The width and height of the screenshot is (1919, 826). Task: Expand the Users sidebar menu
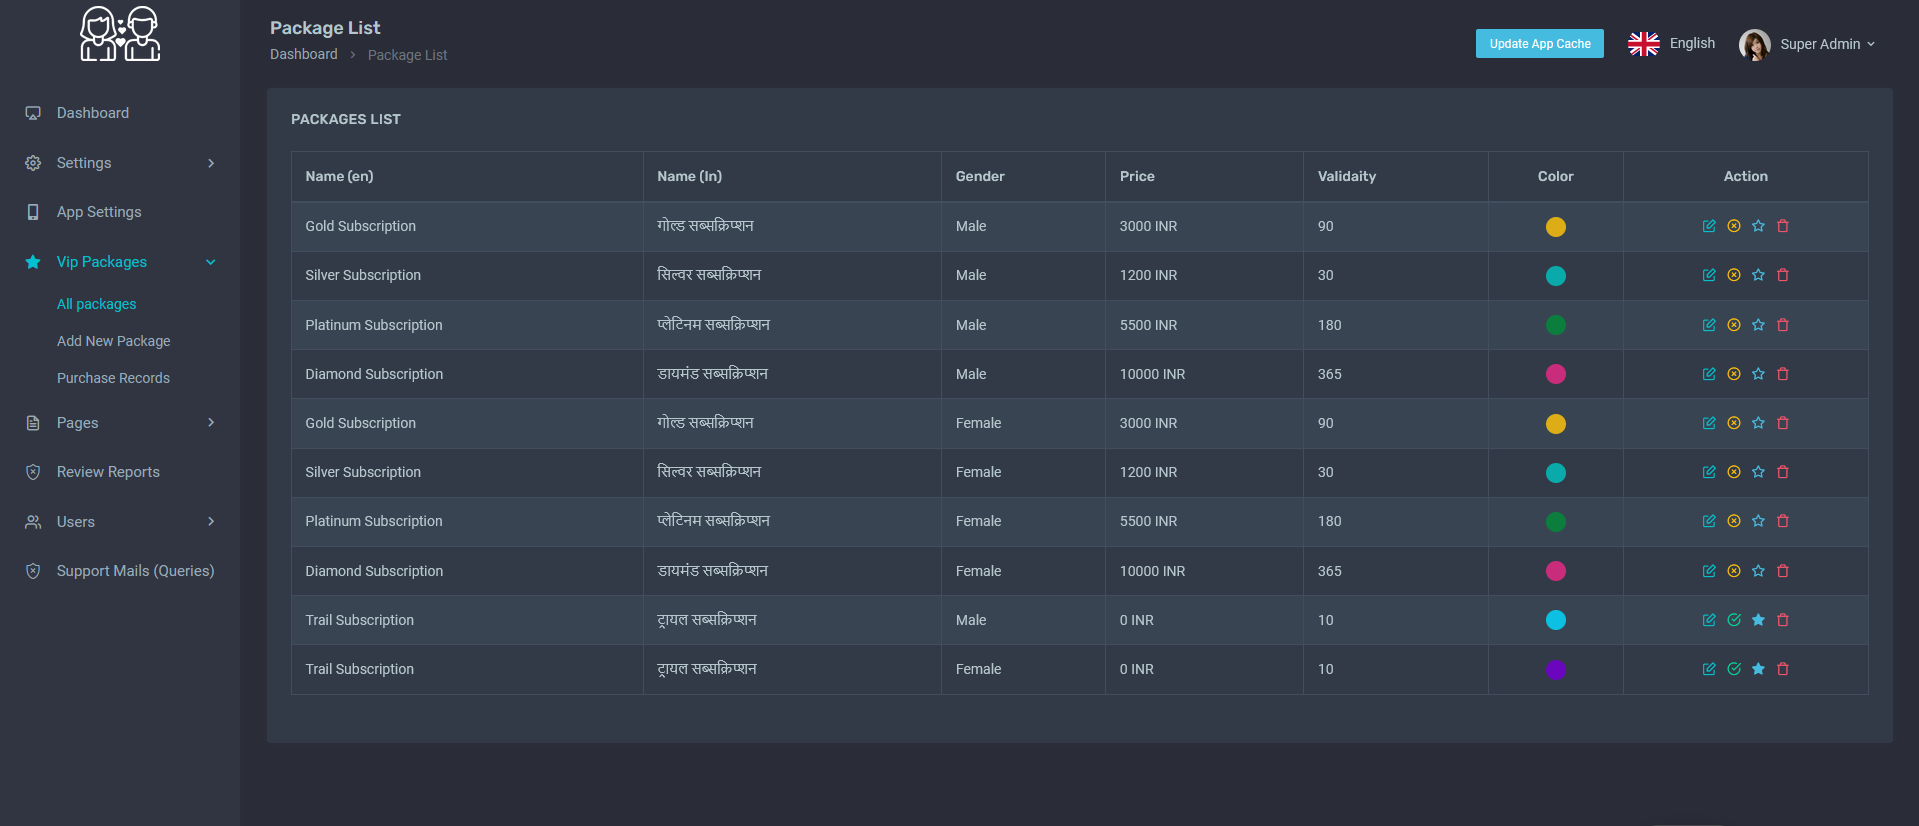click(120, 522)
